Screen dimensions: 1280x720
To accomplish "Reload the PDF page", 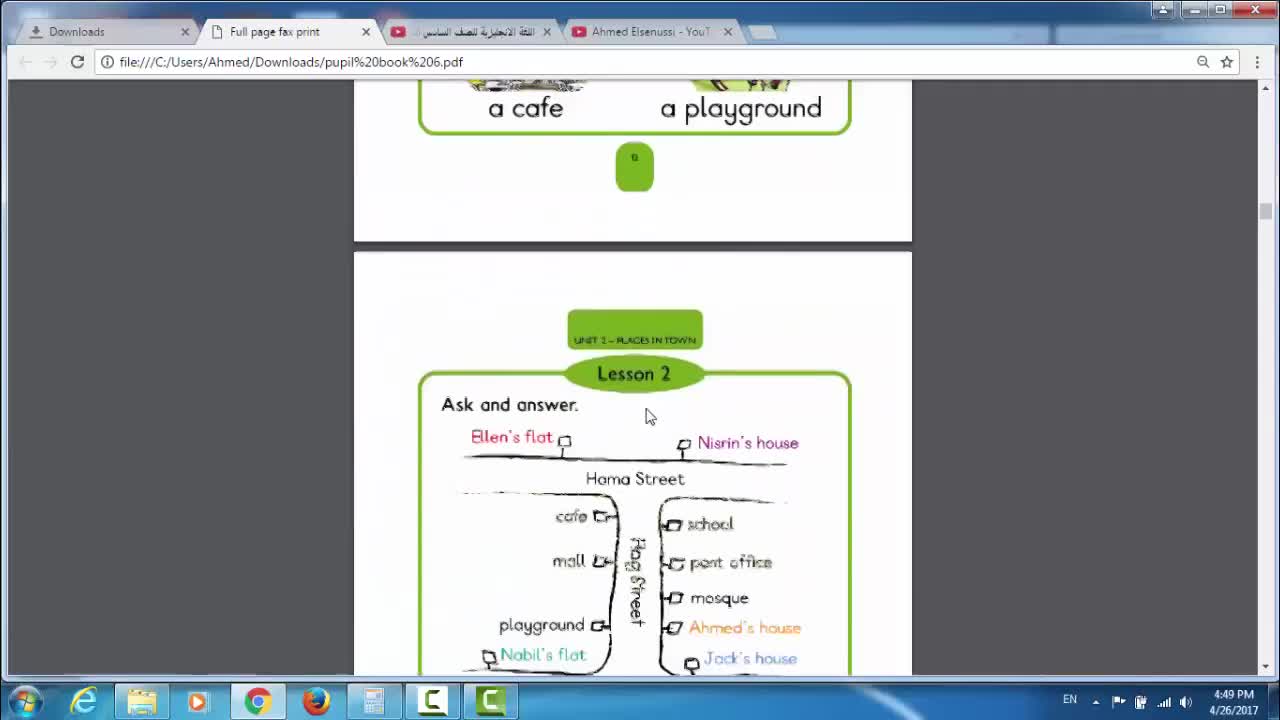I will pyautogui.click(x=77, y=62).
